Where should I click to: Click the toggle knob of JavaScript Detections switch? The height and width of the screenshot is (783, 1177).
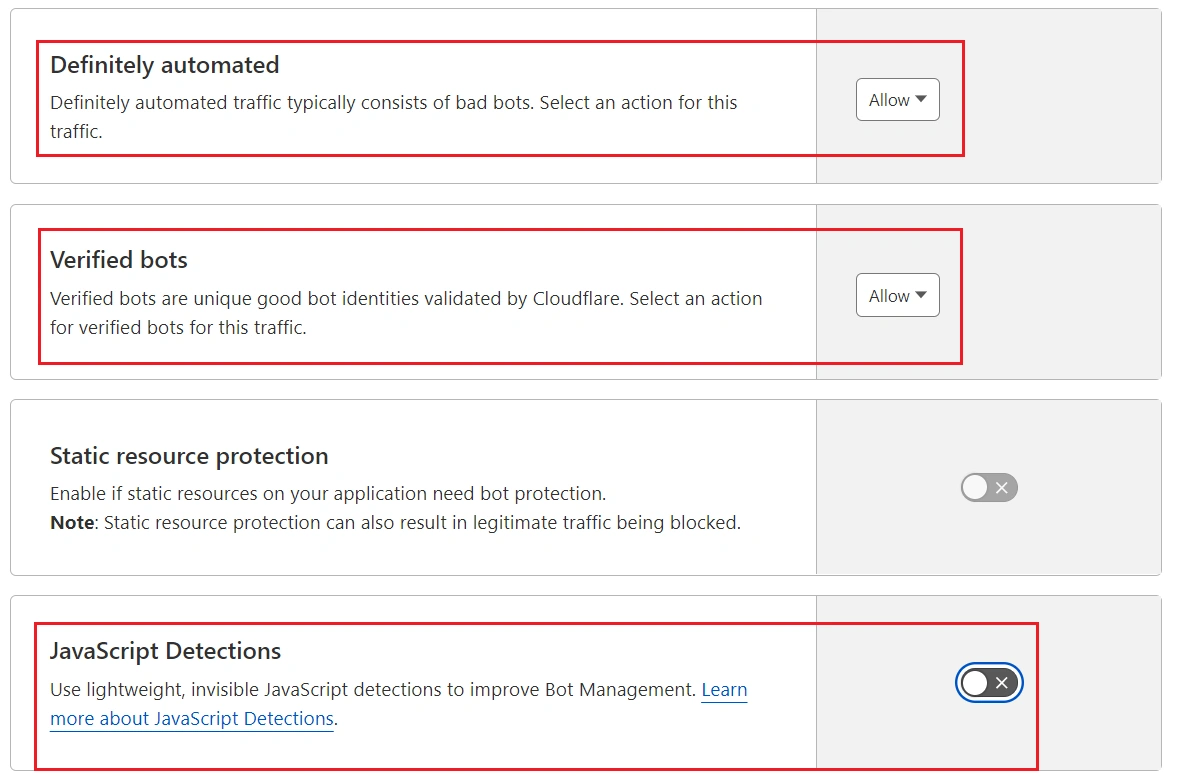click(x=975, y=683)
